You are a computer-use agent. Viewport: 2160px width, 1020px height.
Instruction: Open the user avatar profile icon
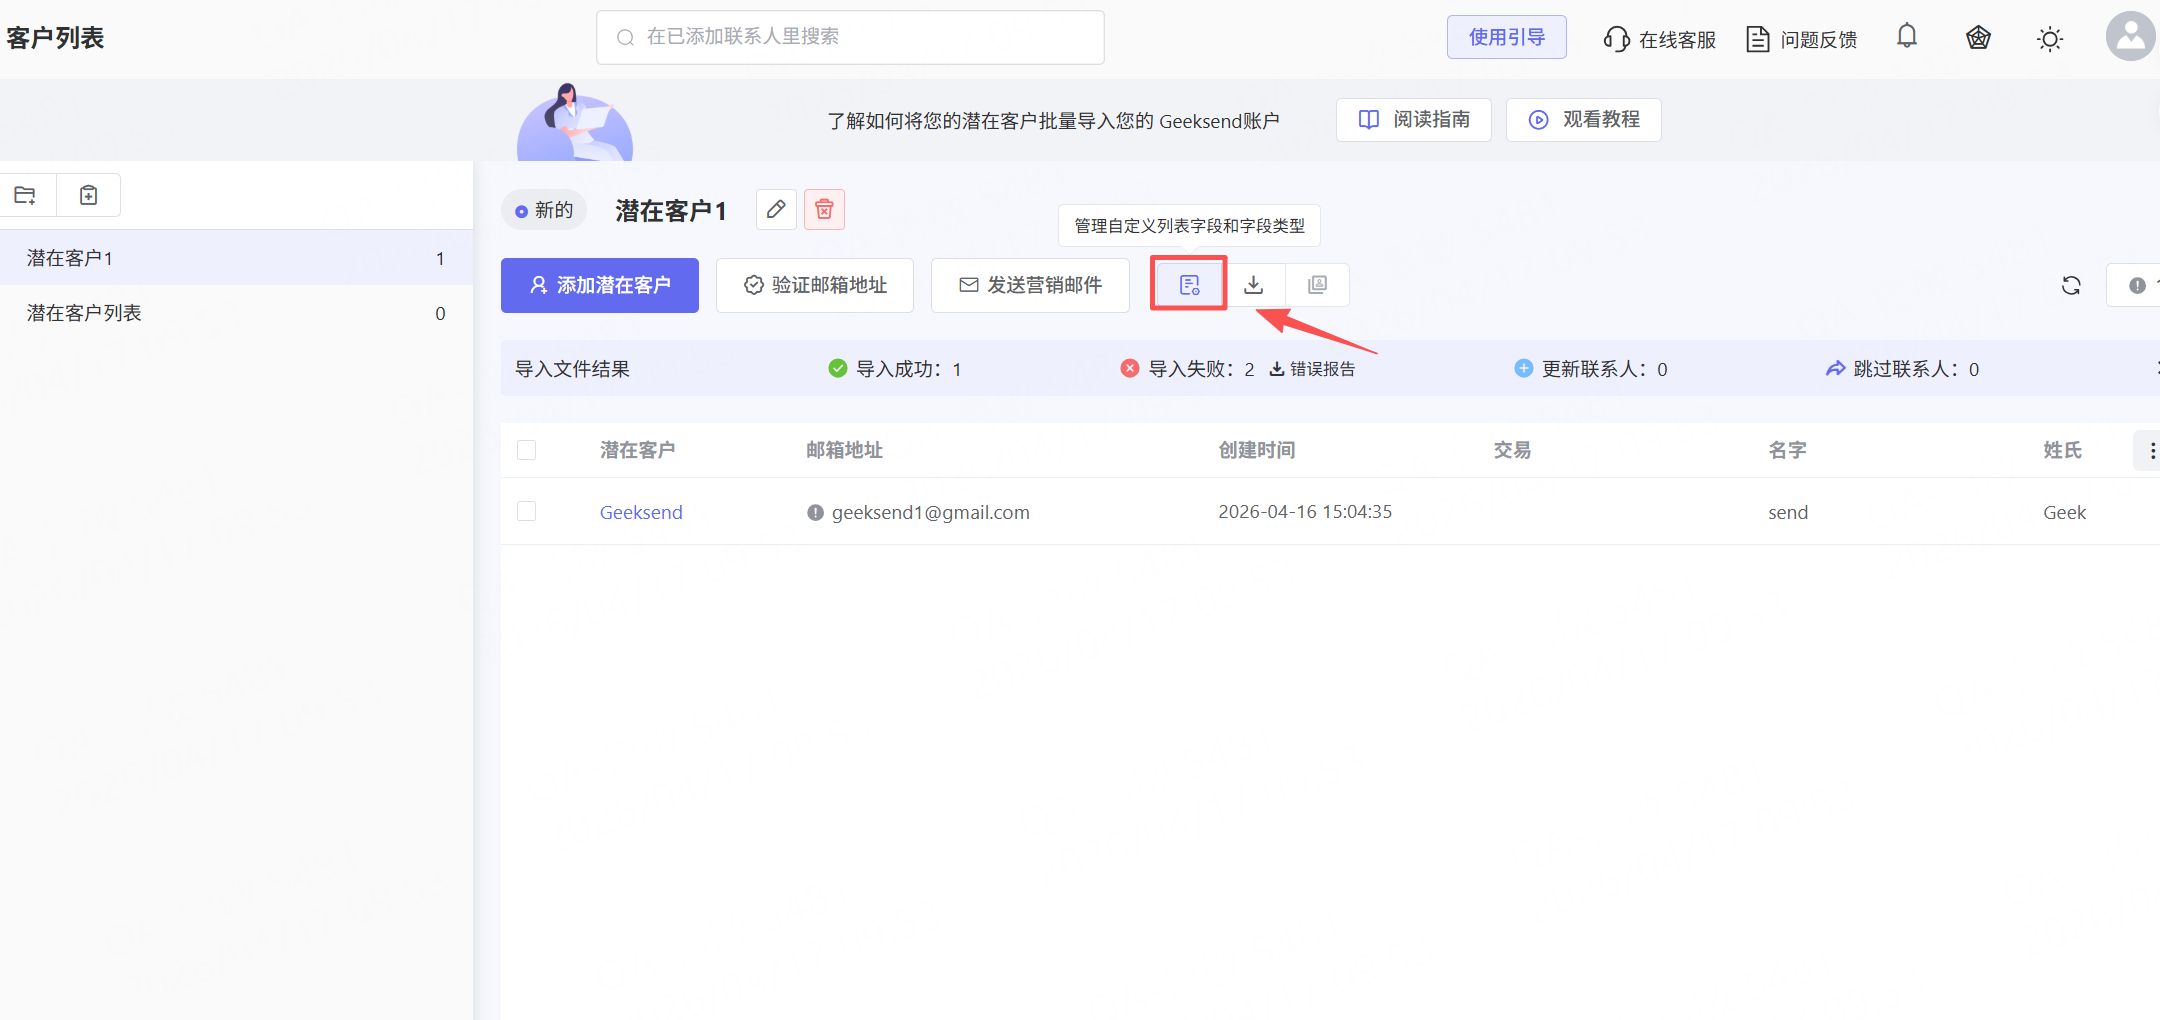tap(2130, 37)
